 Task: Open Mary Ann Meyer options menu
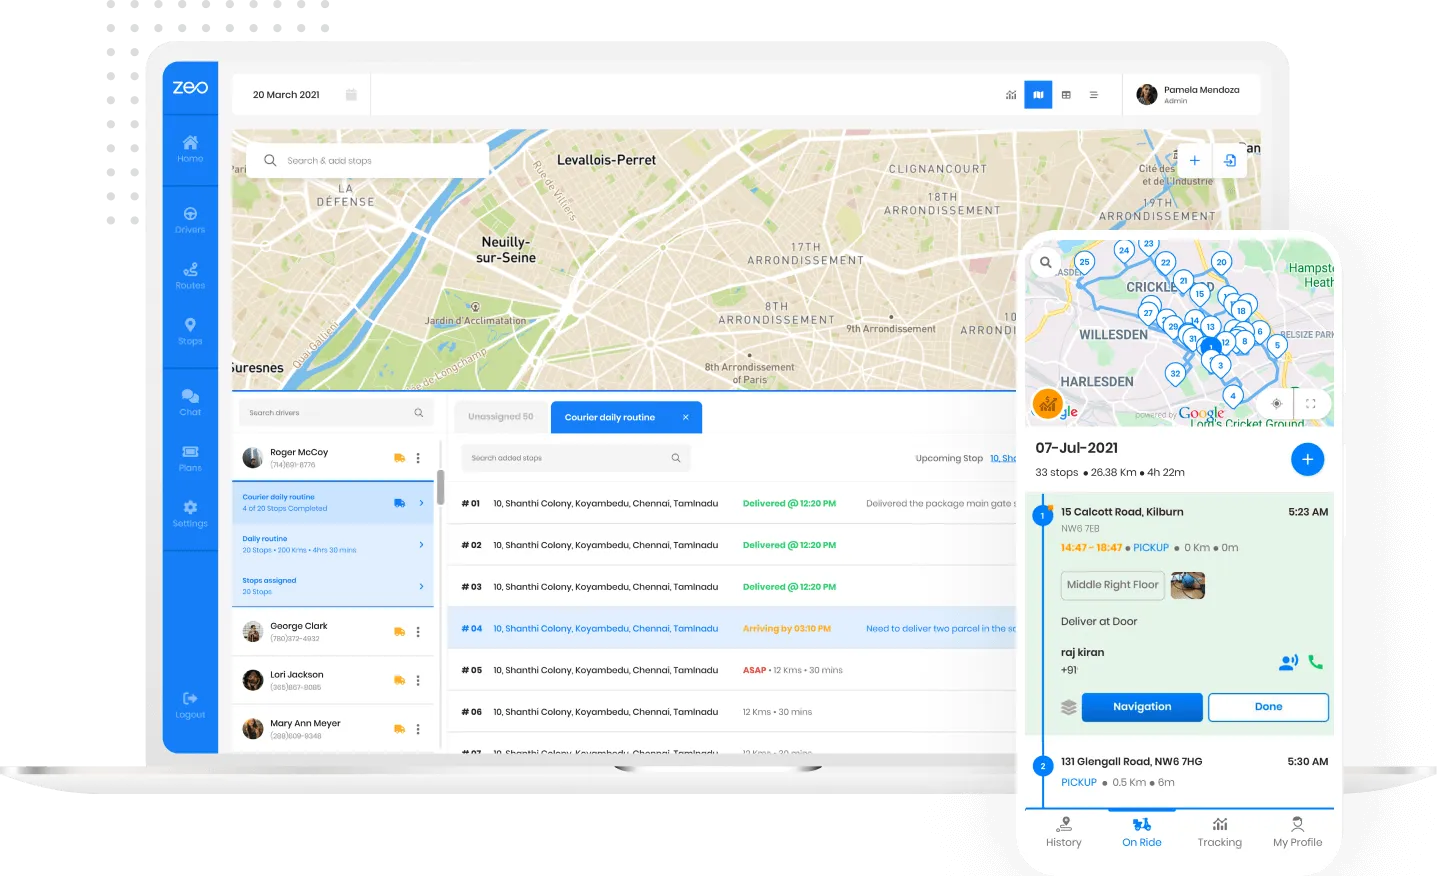point(418,729)
